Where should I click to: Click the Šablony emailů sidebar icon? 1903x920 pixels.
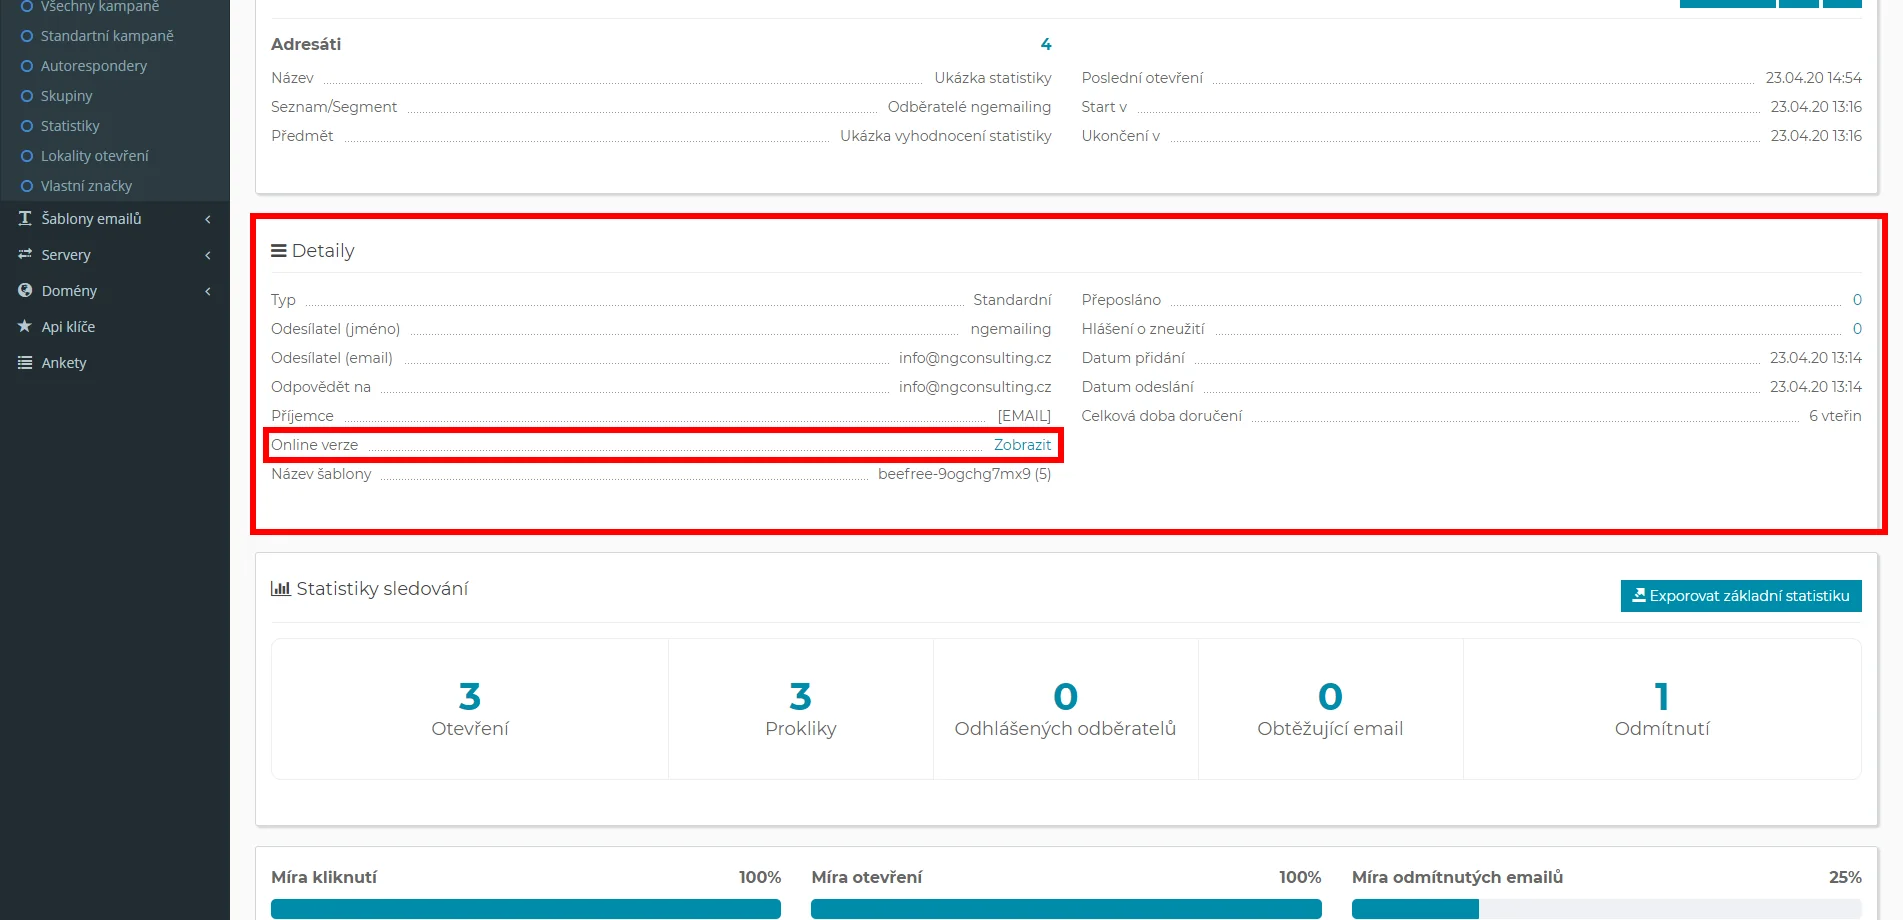tap(25, 218)
